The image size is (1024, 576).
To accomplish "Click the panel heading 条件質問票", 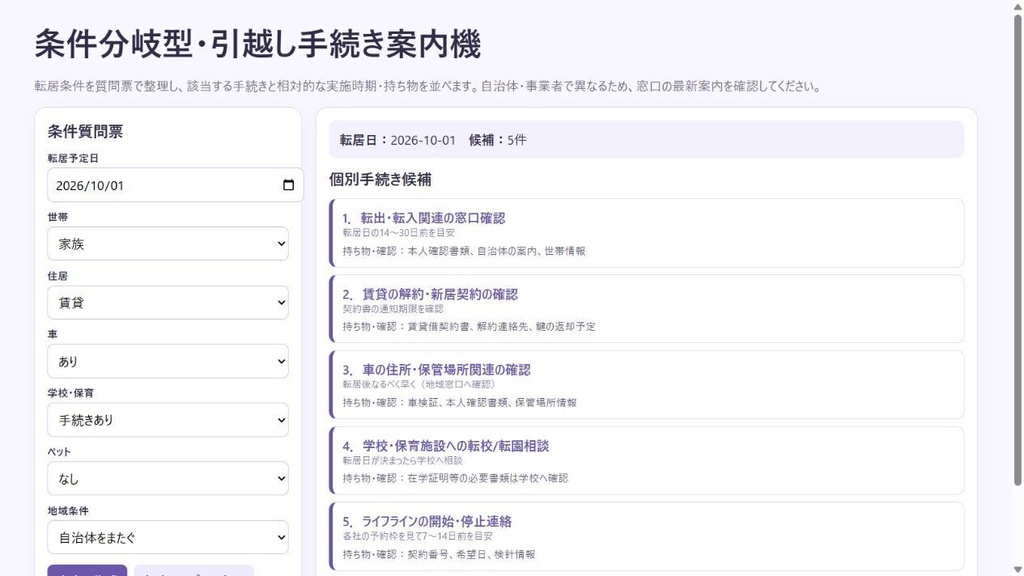I will (85, 131).
